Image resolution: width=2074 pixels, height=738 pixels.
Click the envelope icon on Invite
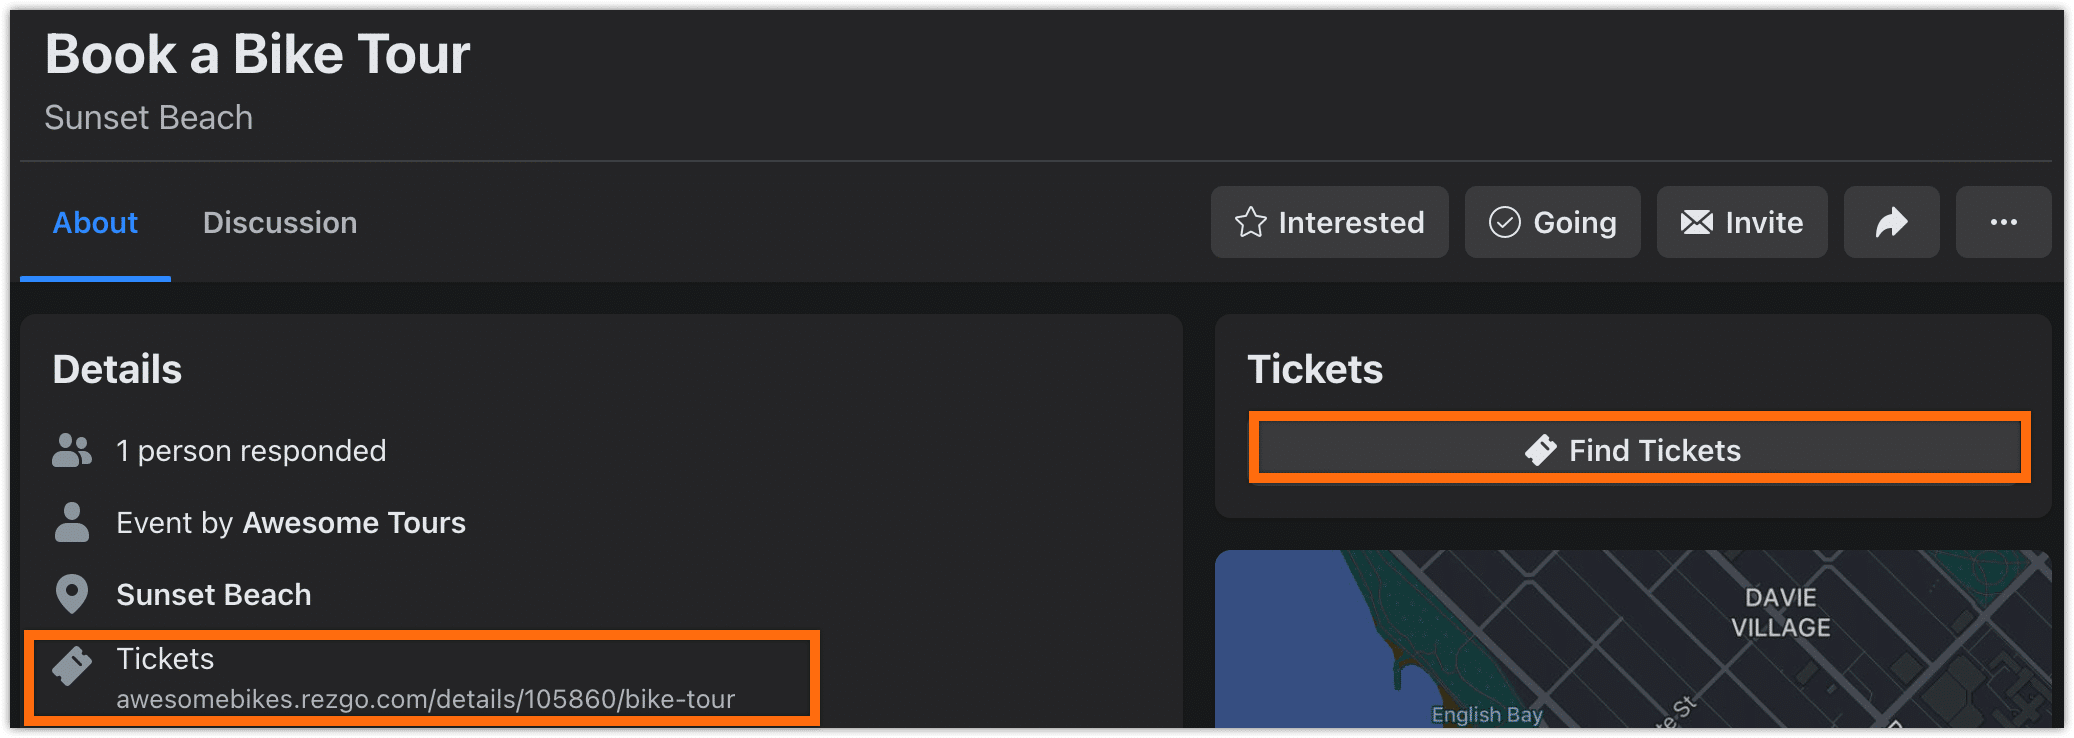pos(1696,222)
